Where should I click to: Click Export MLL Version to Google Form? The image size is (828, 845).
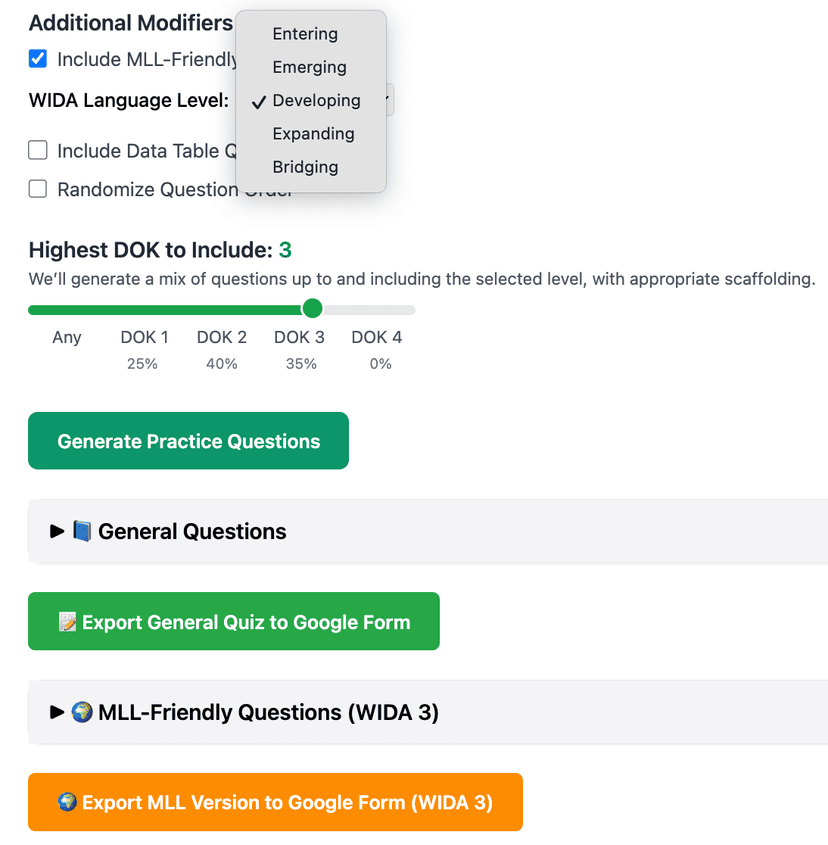pos(275,802)
